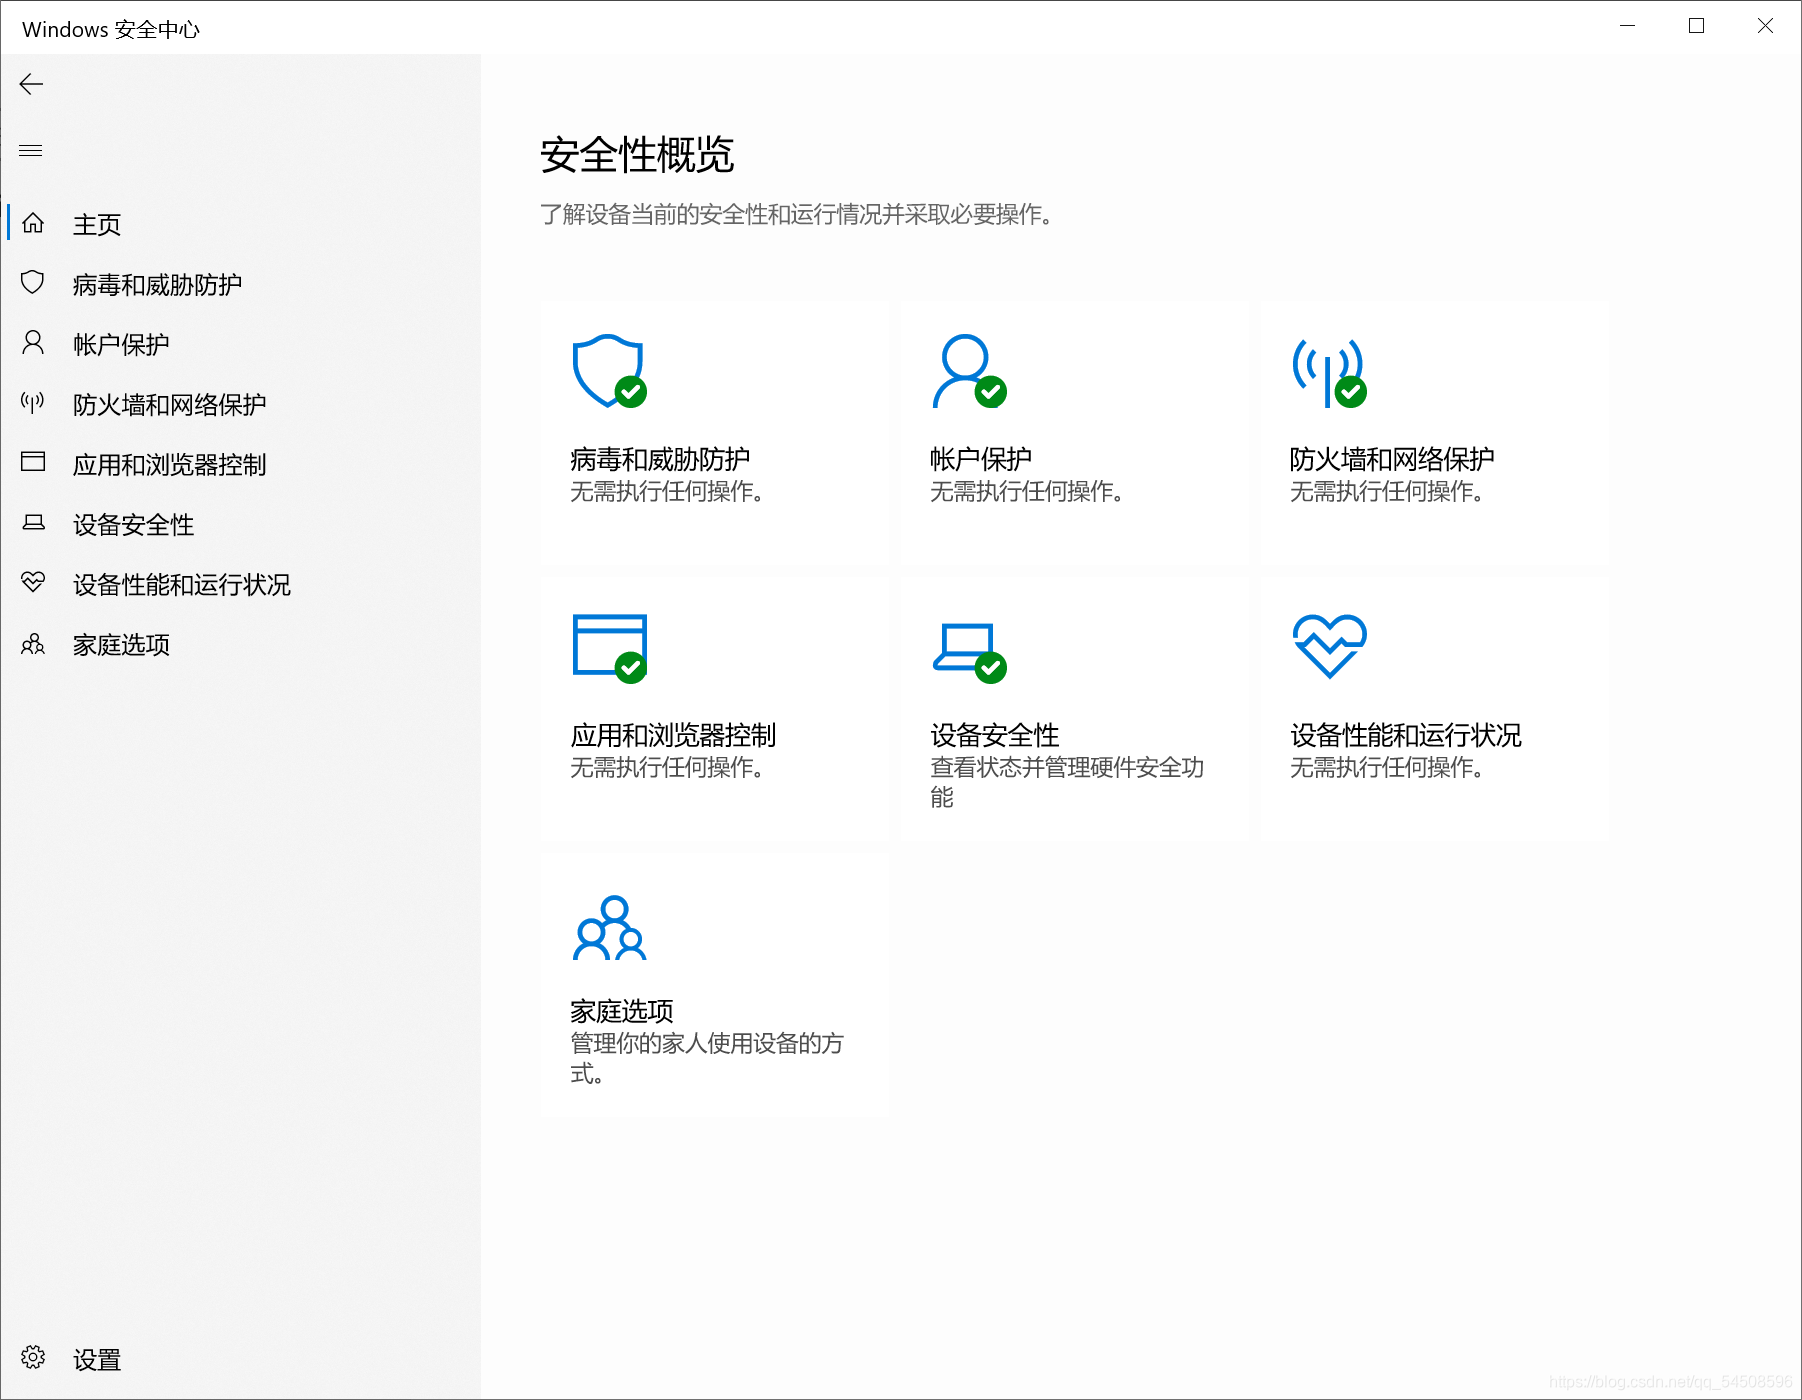Screen dimensions: 1802x1400
Task: Click 管理你的家人使用设备的方式 description text
Action: click(707, 1058)
